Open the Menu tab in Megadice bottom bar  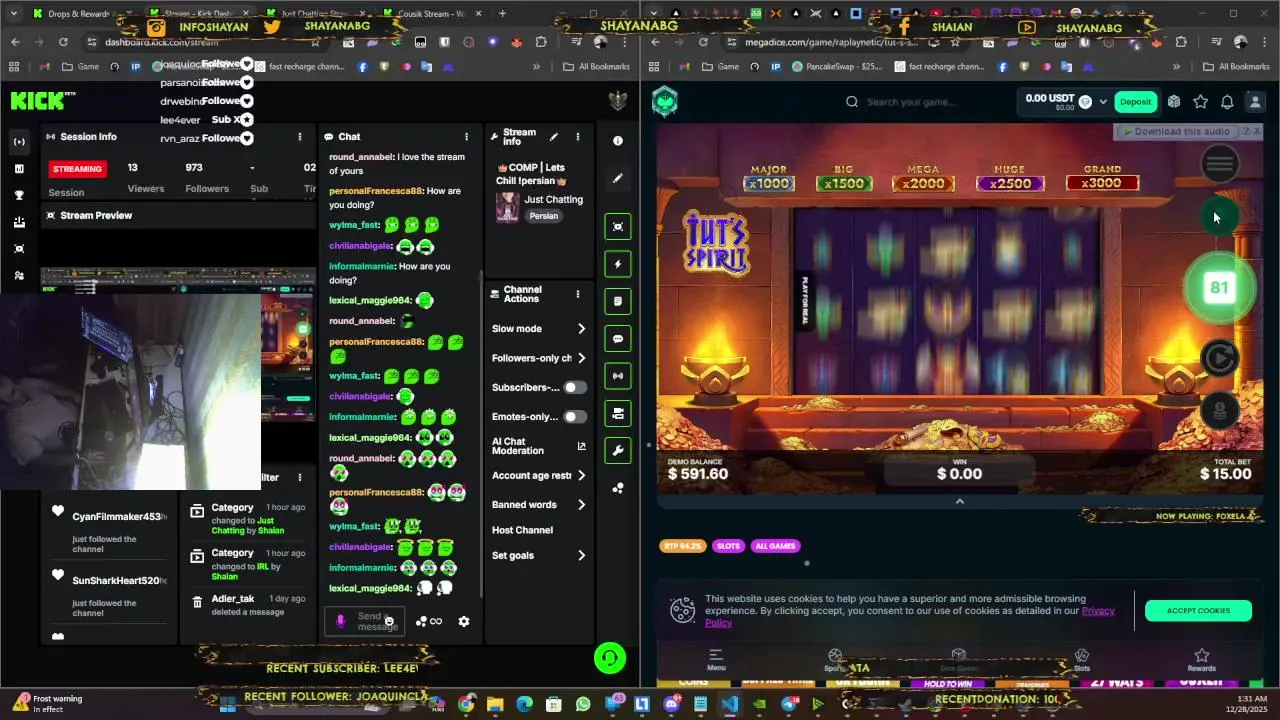[x=716, y=660]
